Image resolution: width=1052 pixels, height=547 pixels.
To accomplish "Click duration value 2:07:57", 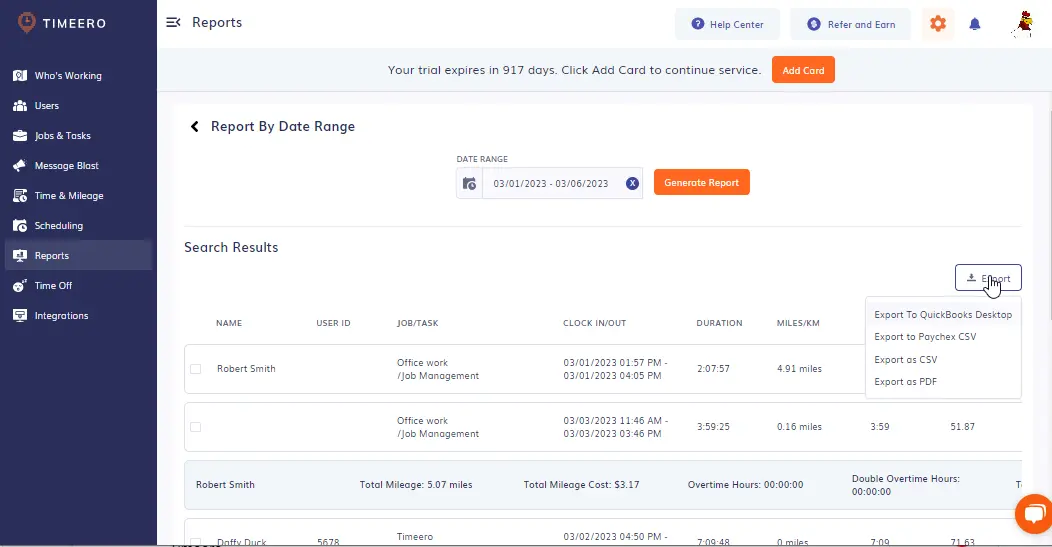I will pyautogui.click(x=713, y=368).
